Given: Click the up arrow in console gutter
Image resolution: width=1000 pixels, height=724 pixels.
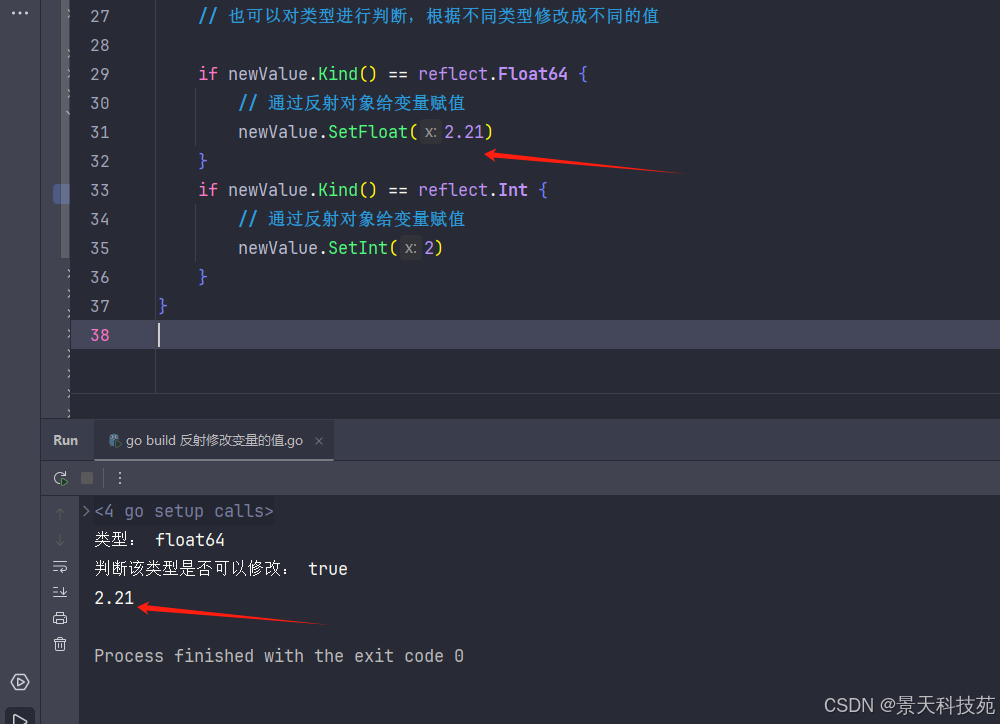Looking at the screenshot, I should click(60, 513).
